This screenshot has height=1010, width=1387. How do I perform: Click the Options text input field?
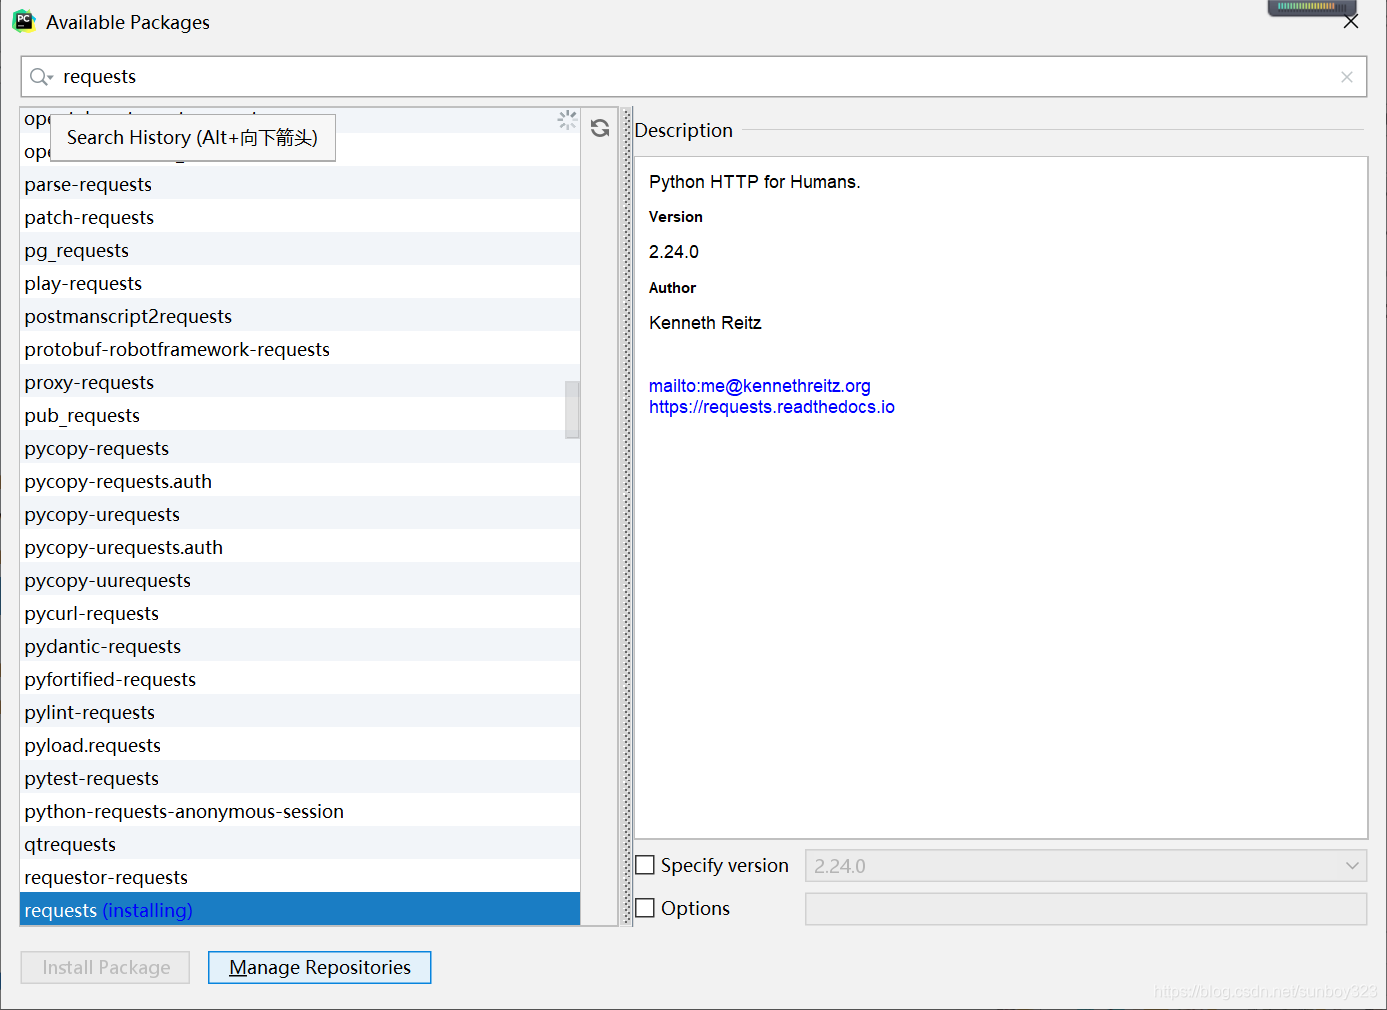click(1086, 909)
